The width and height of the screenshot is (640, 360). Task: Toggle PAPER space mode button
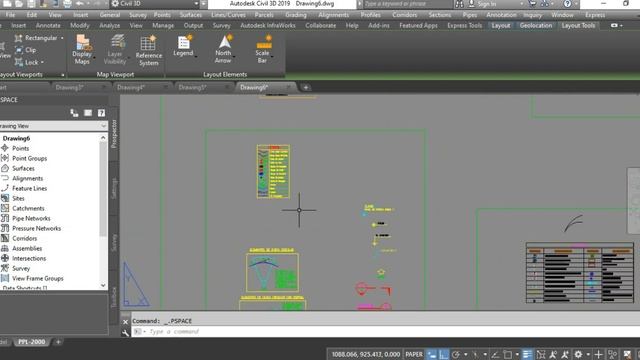point(414,355)
